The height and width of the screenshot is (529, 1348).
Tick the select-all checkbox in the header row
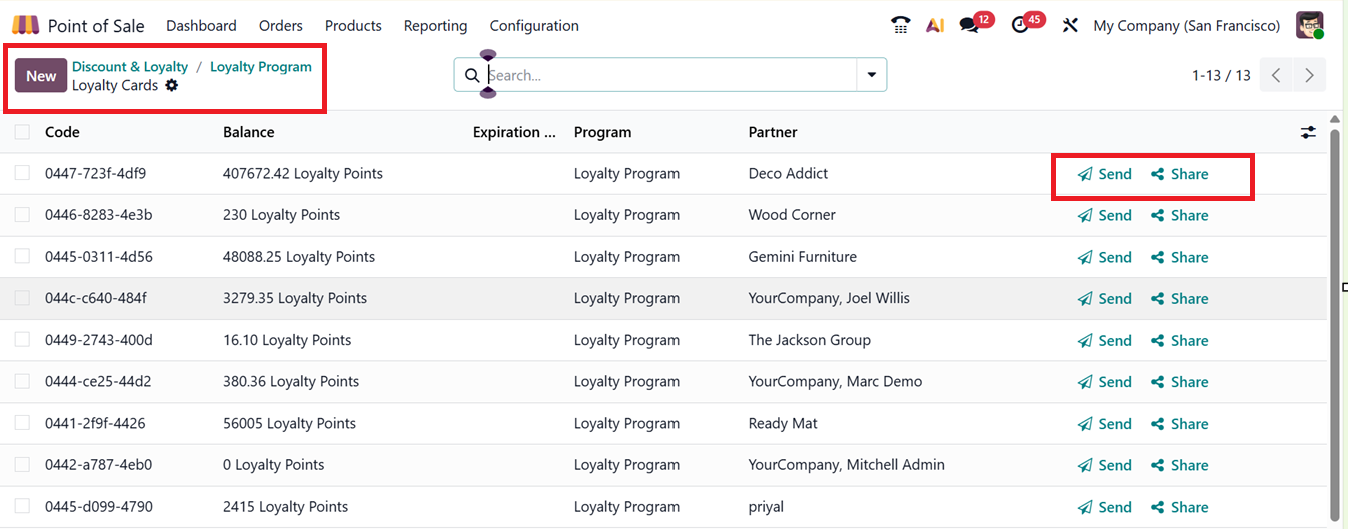pos(22,132)
